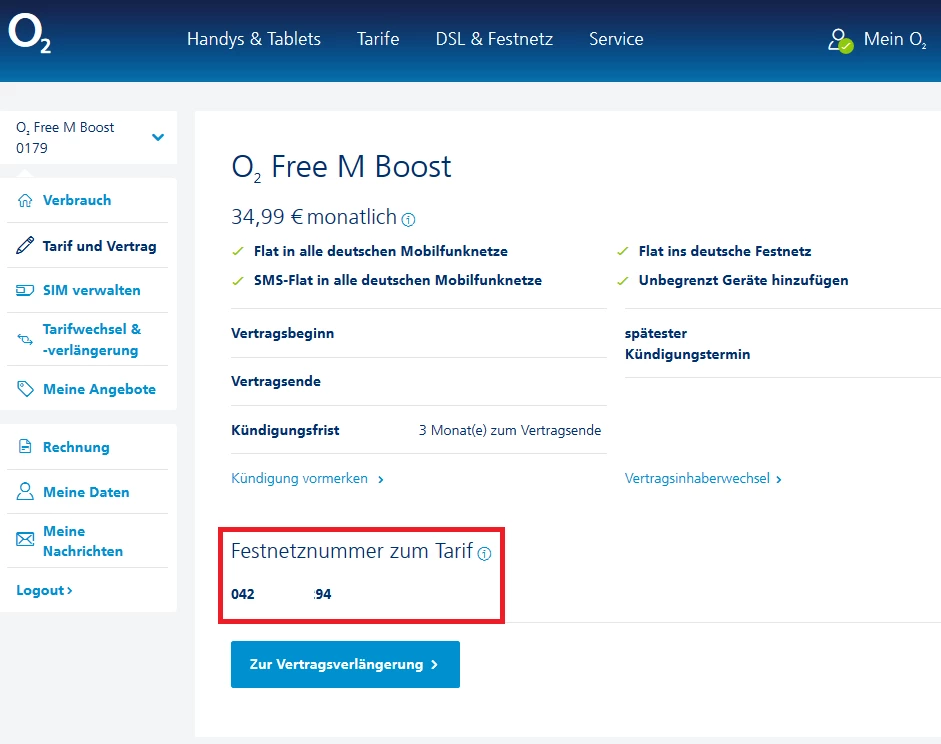
Task: Click the Tarifwechsel arrows icon
Action: click(x=25, y=340)
